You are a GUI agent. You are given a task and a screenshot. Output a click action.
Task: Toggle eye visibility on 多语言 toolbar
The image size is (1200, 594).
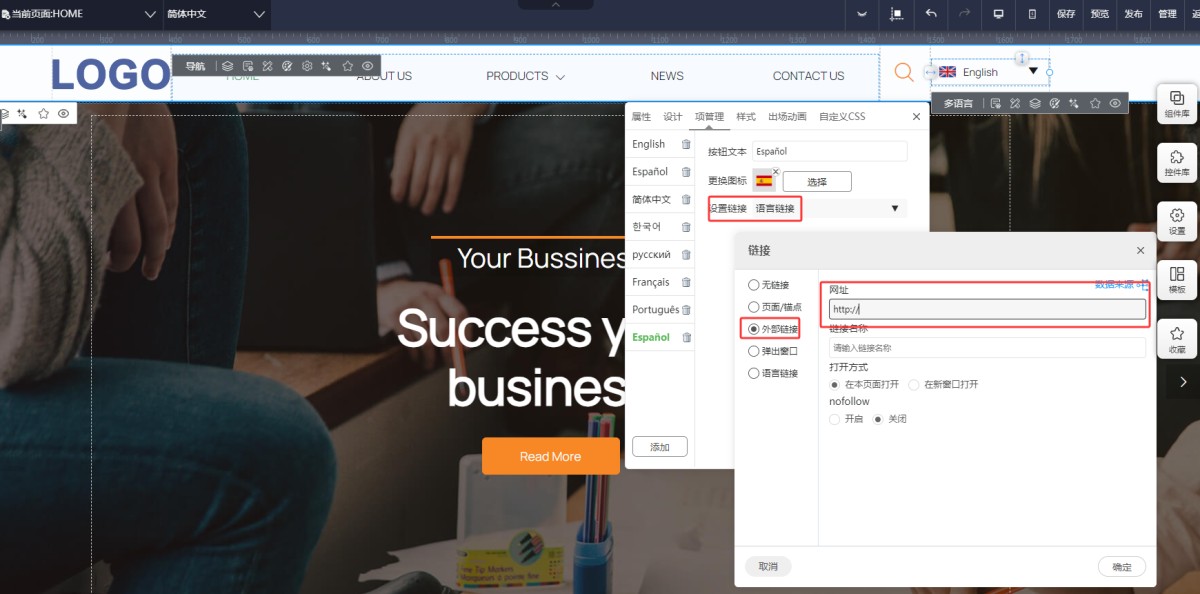click(x=1115, y=103)
